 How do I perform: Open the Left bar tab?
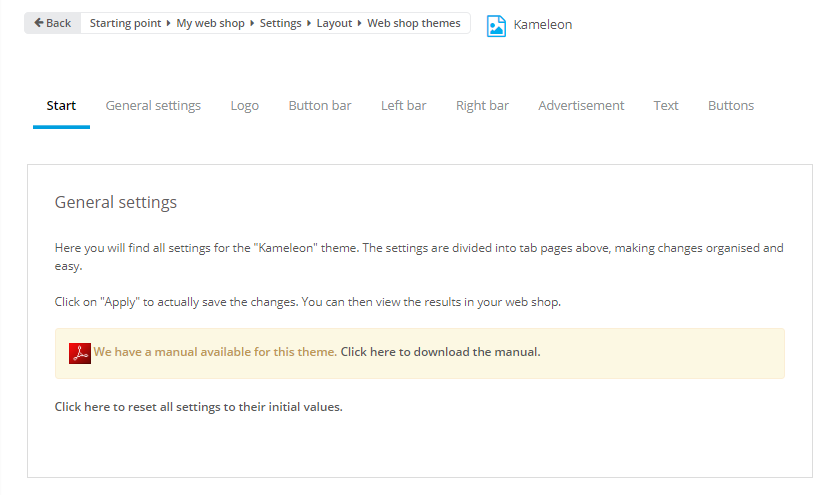[x=403, y=106]
